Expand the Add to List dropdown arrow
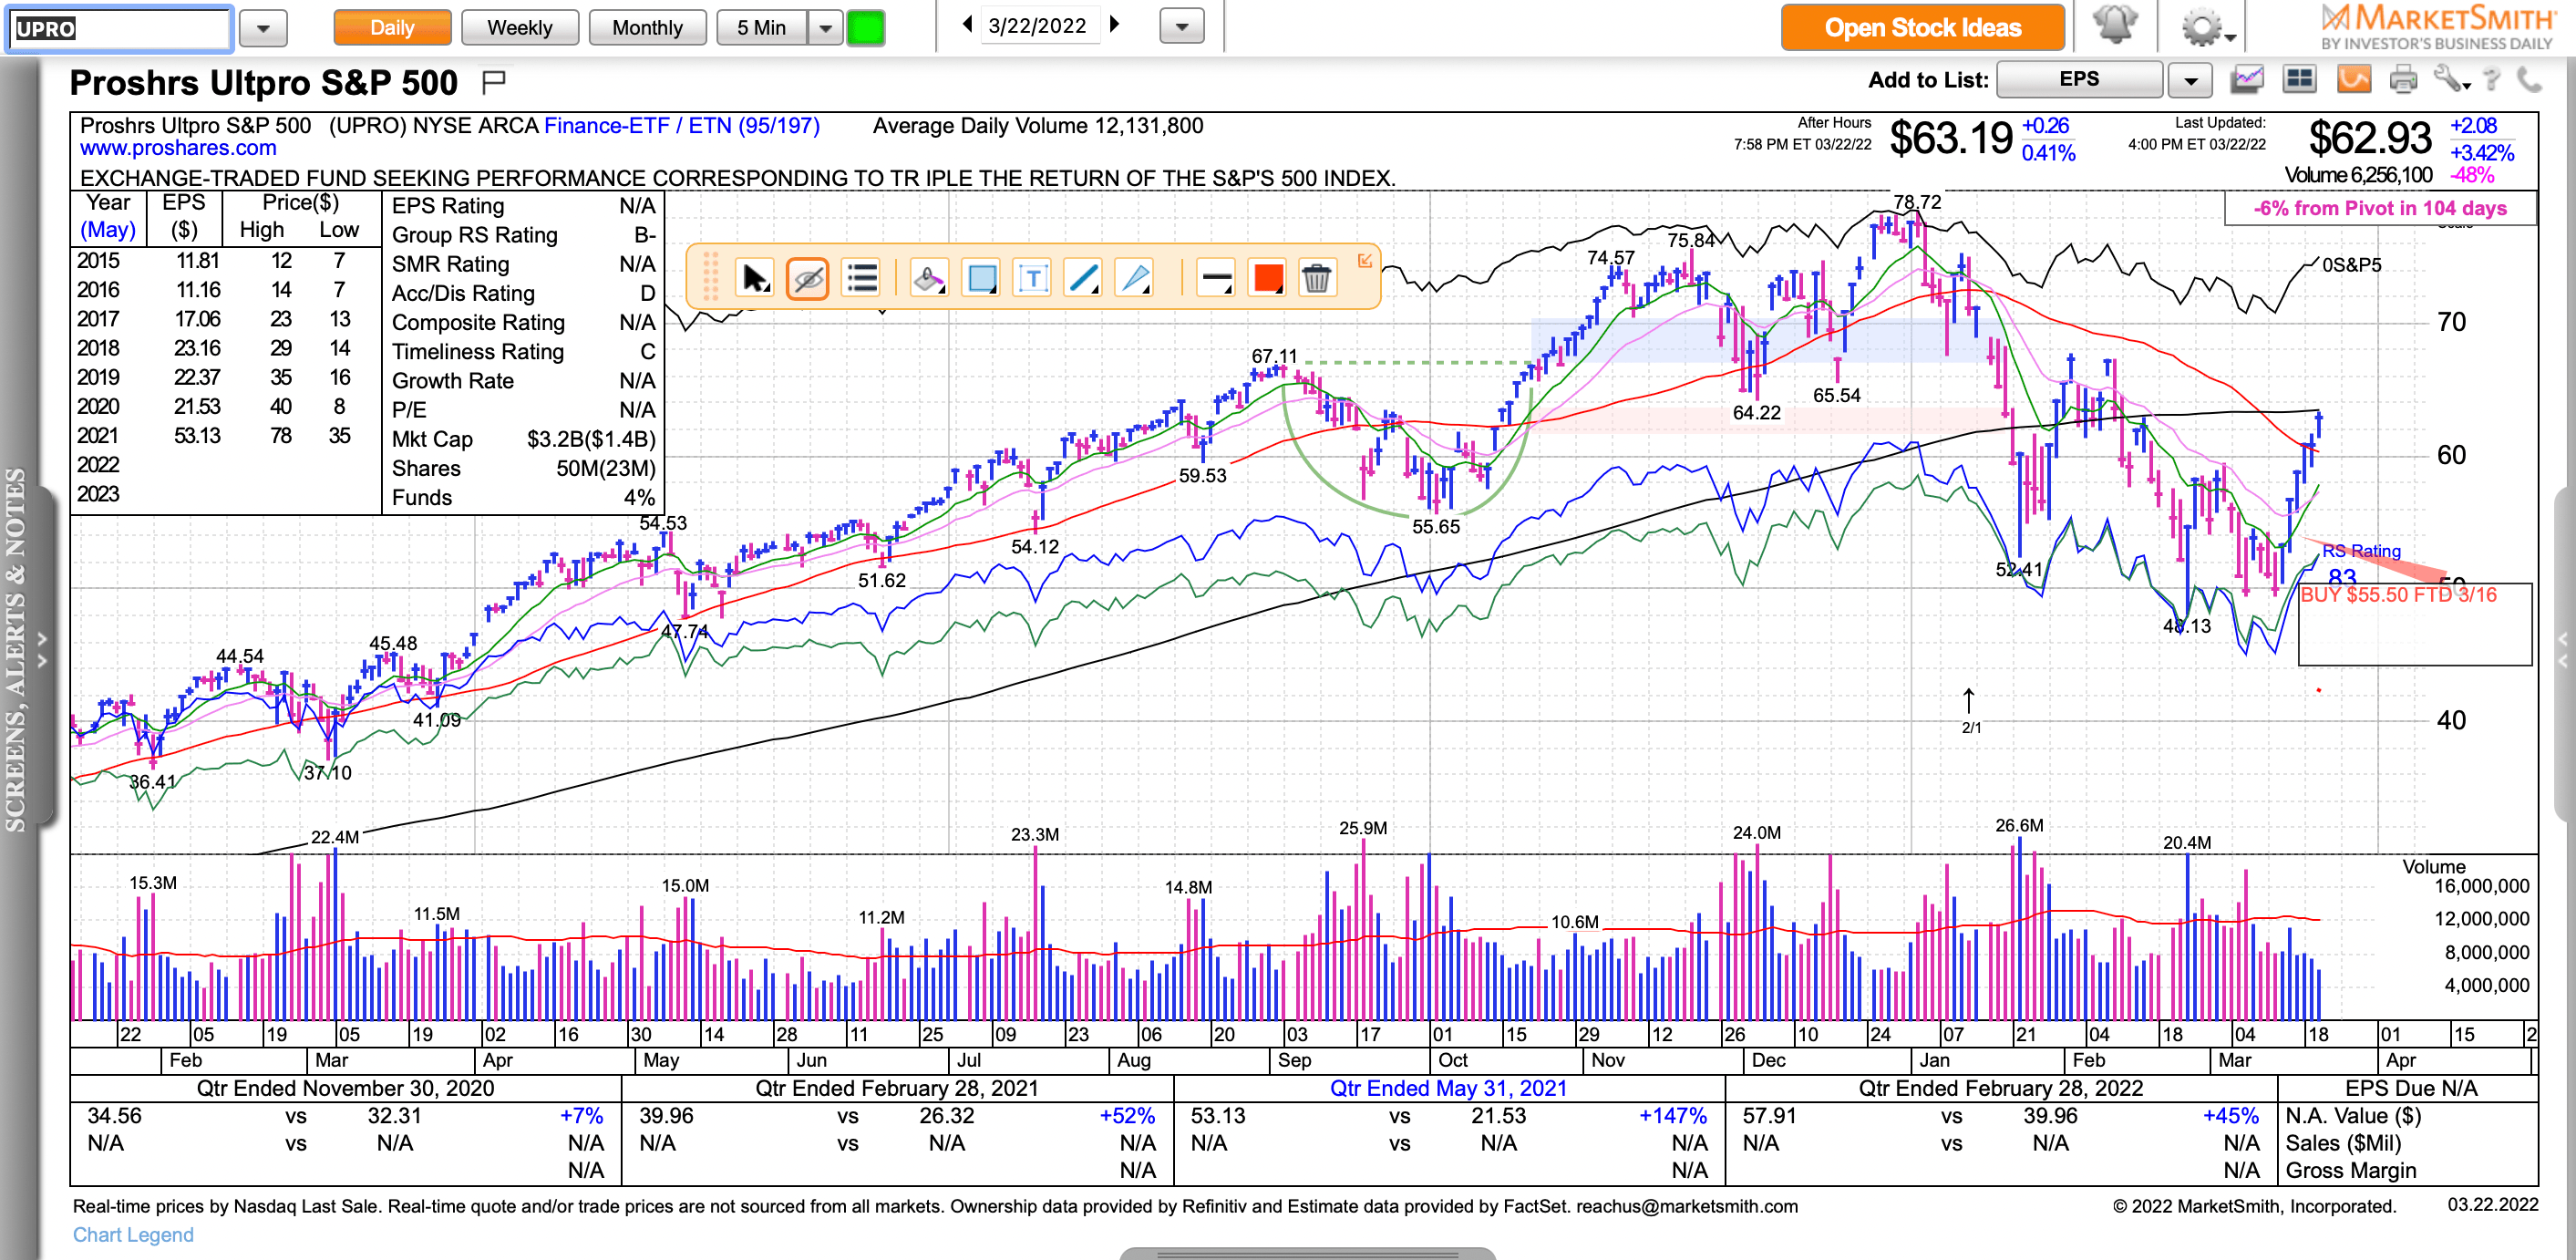2576x1260 pixels. coord(2190,80)
